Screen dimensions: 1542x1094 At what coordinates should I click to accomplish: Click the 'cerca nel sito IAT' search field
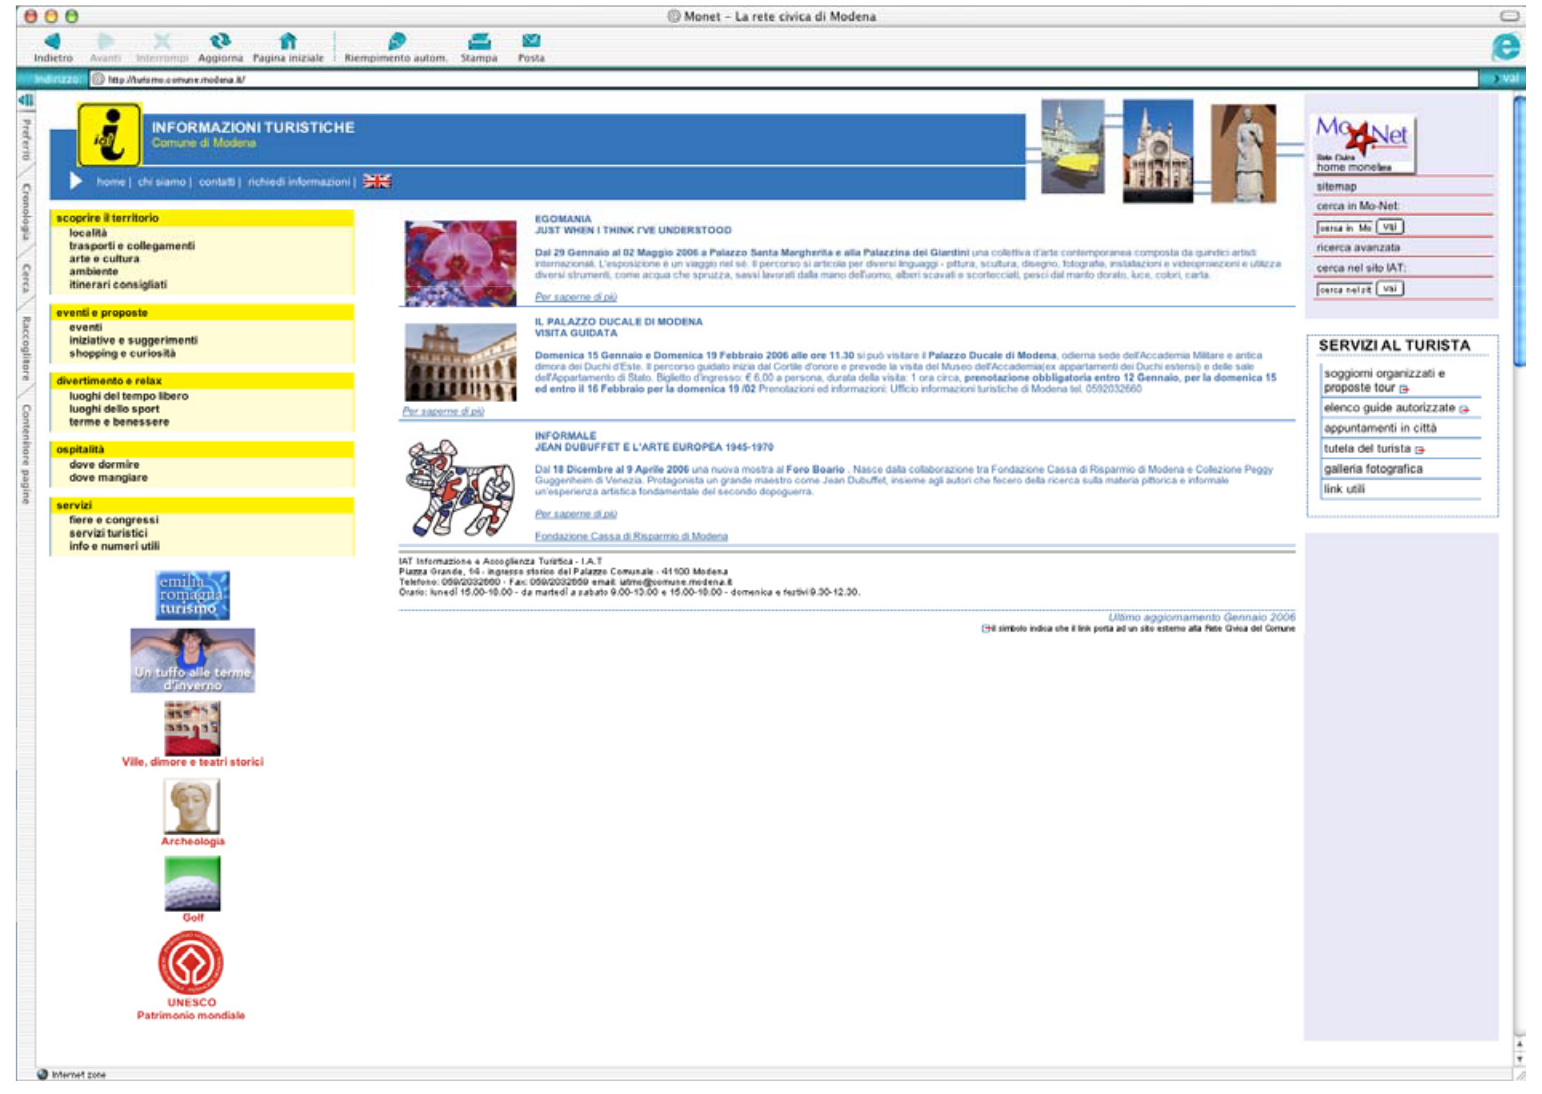[1344, 289]
